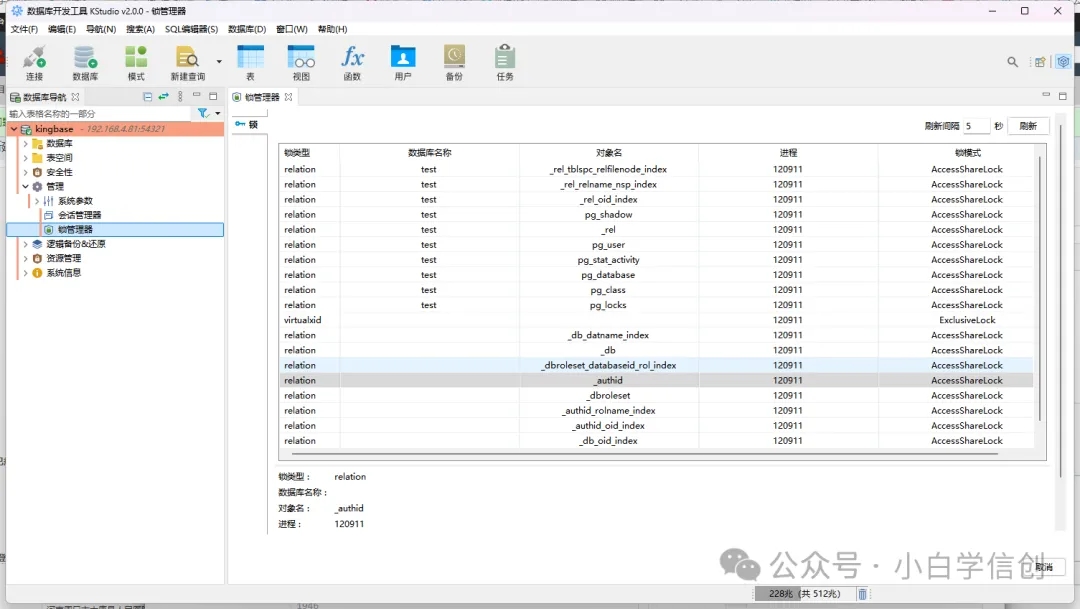Minimize the 锁管理器 editor area

(x=1046, y=94)
